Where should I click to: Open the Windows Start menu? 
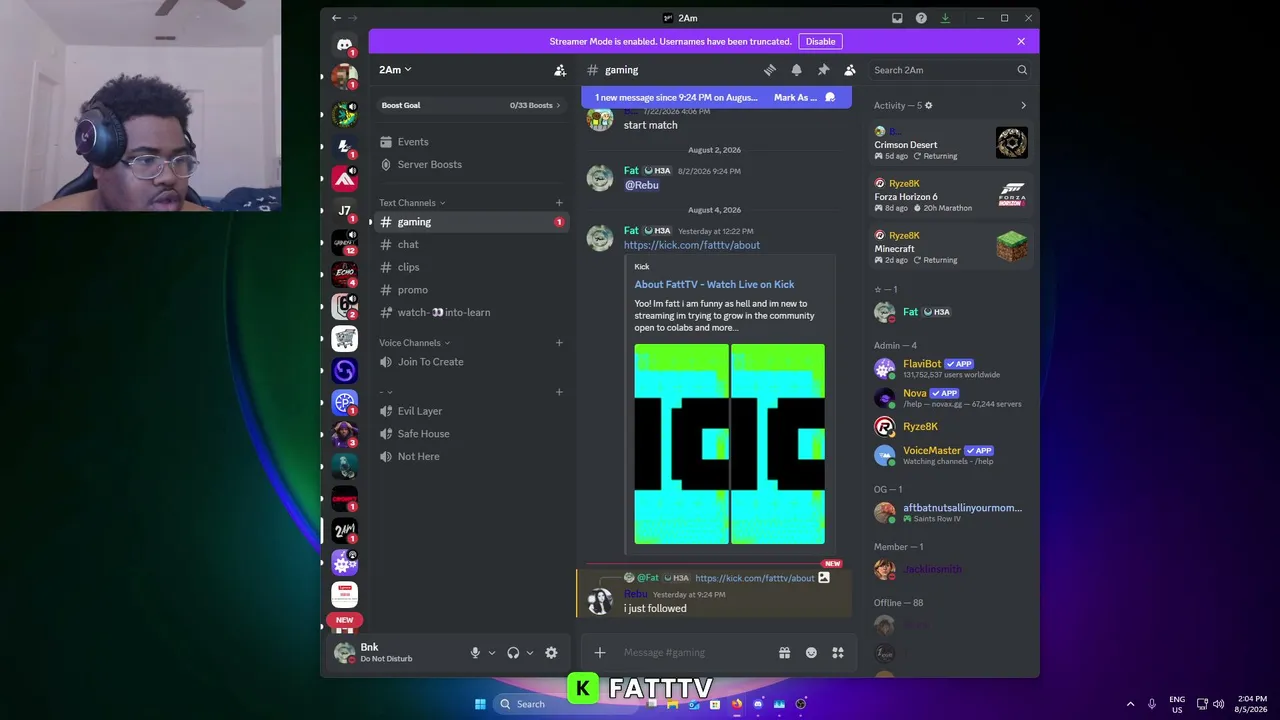480,704
